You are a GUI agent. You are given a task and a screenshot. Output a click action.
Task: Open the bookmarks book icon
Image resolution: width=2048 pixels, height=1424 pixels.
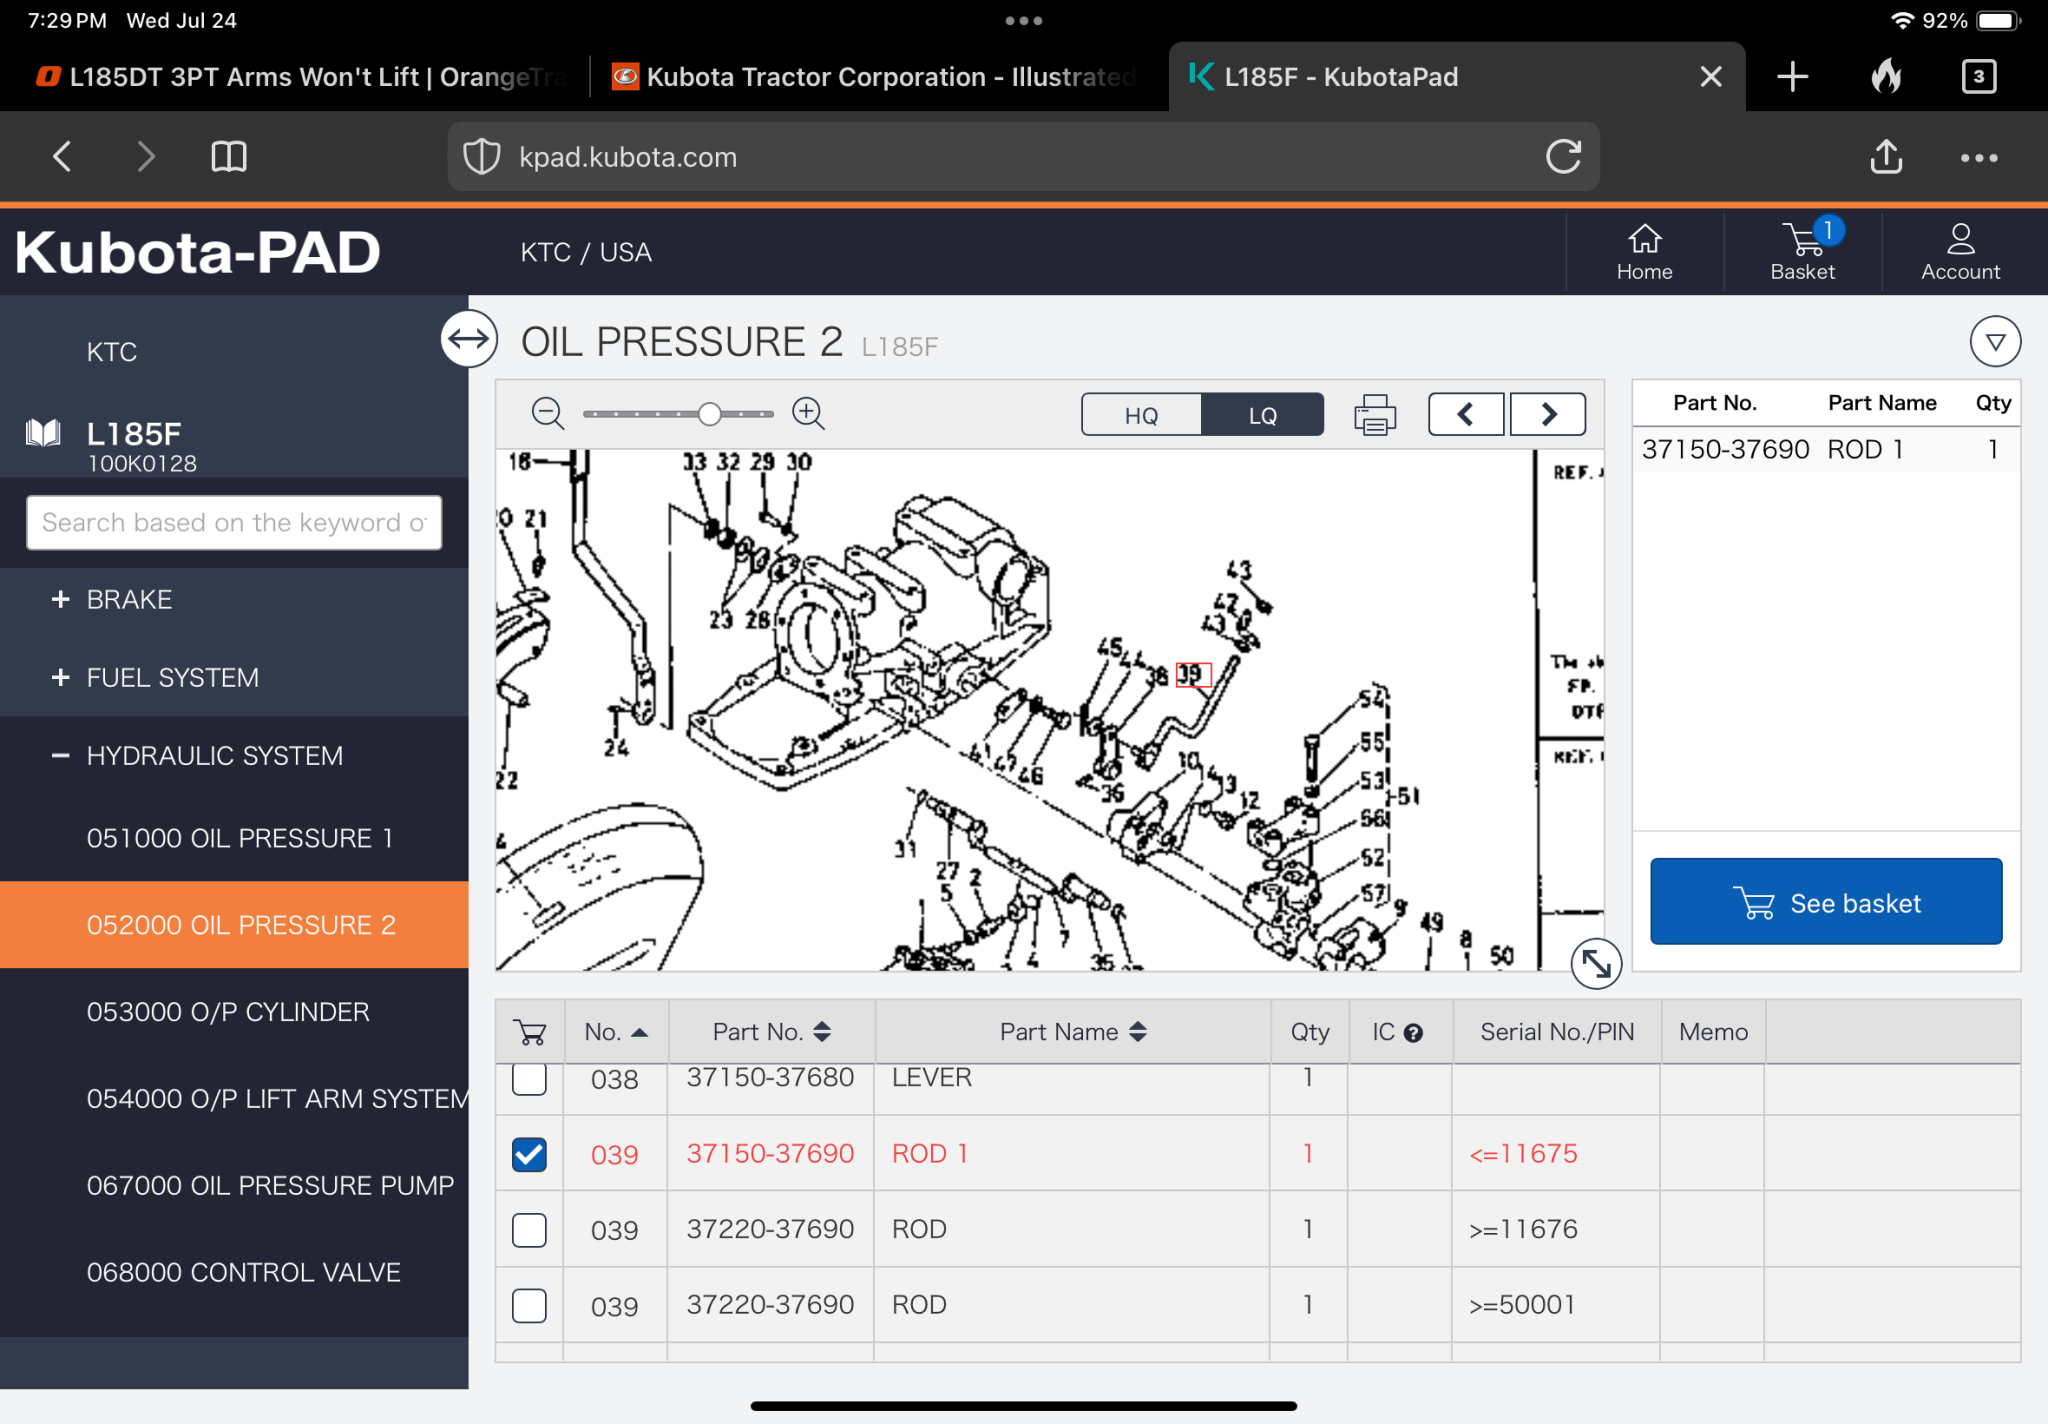pos(229,156)
